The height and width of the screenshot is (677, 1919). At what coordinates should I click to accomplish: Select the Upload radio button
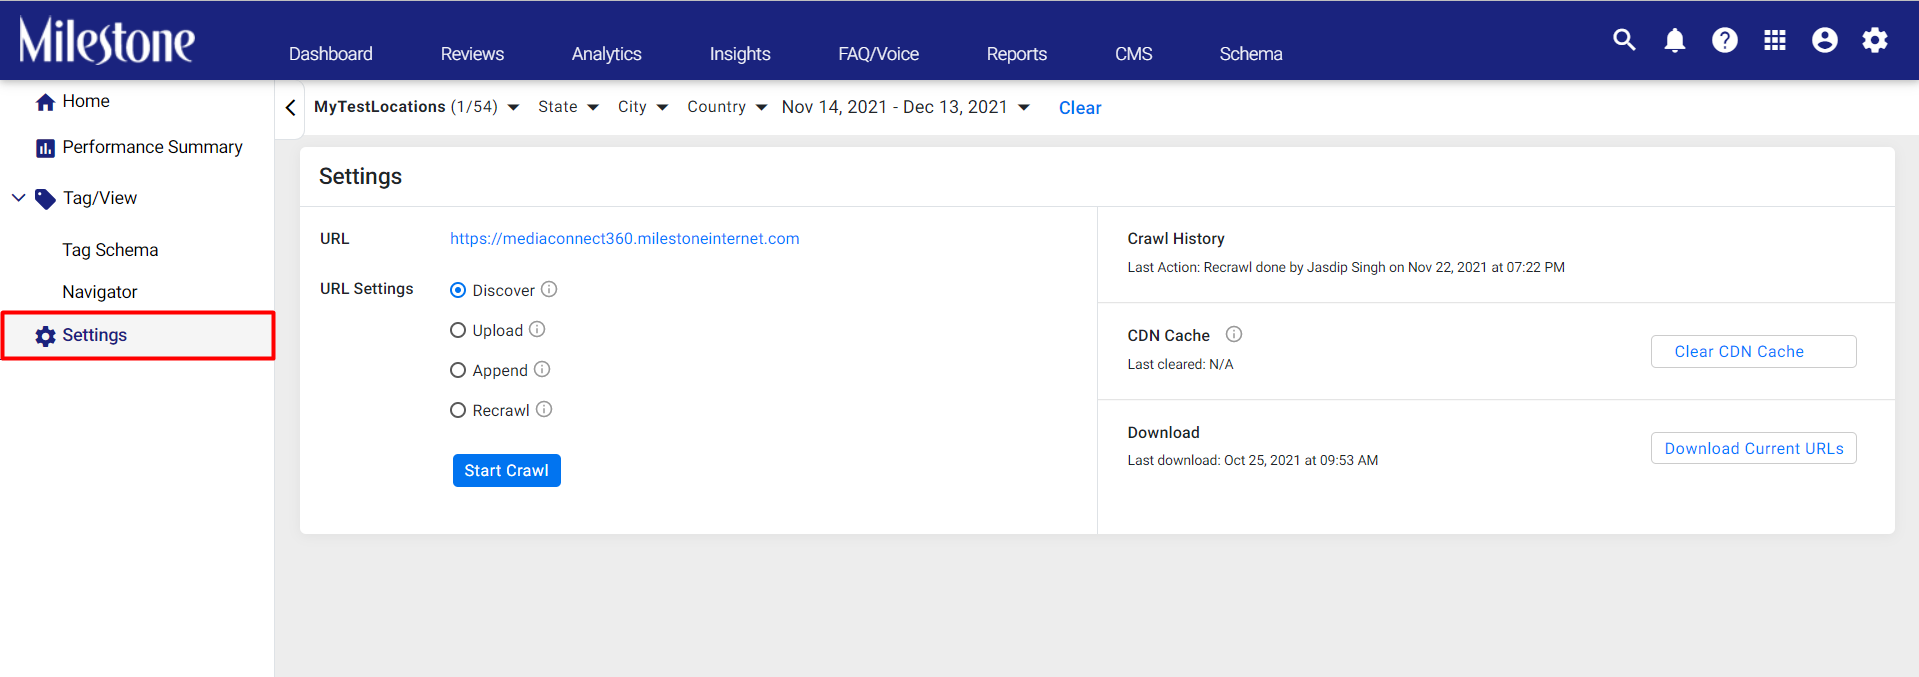pyautogui.click(x=458, y=330)
